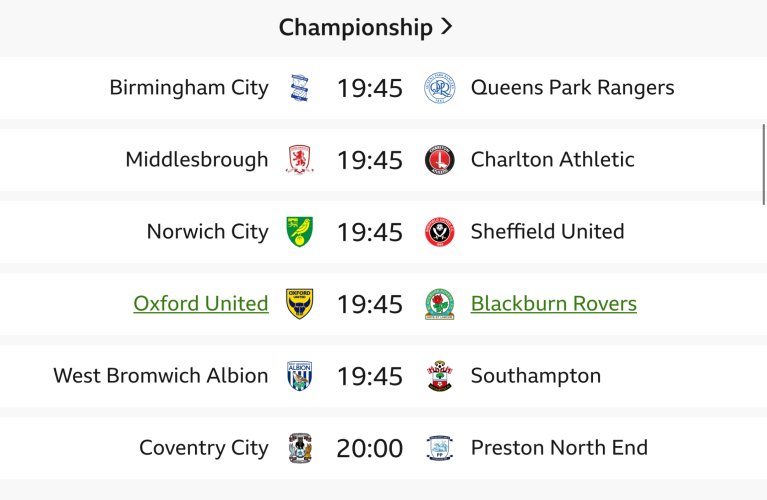
Task: Click the West Bromwich Albion crest
Action: [x=299, y=376]
